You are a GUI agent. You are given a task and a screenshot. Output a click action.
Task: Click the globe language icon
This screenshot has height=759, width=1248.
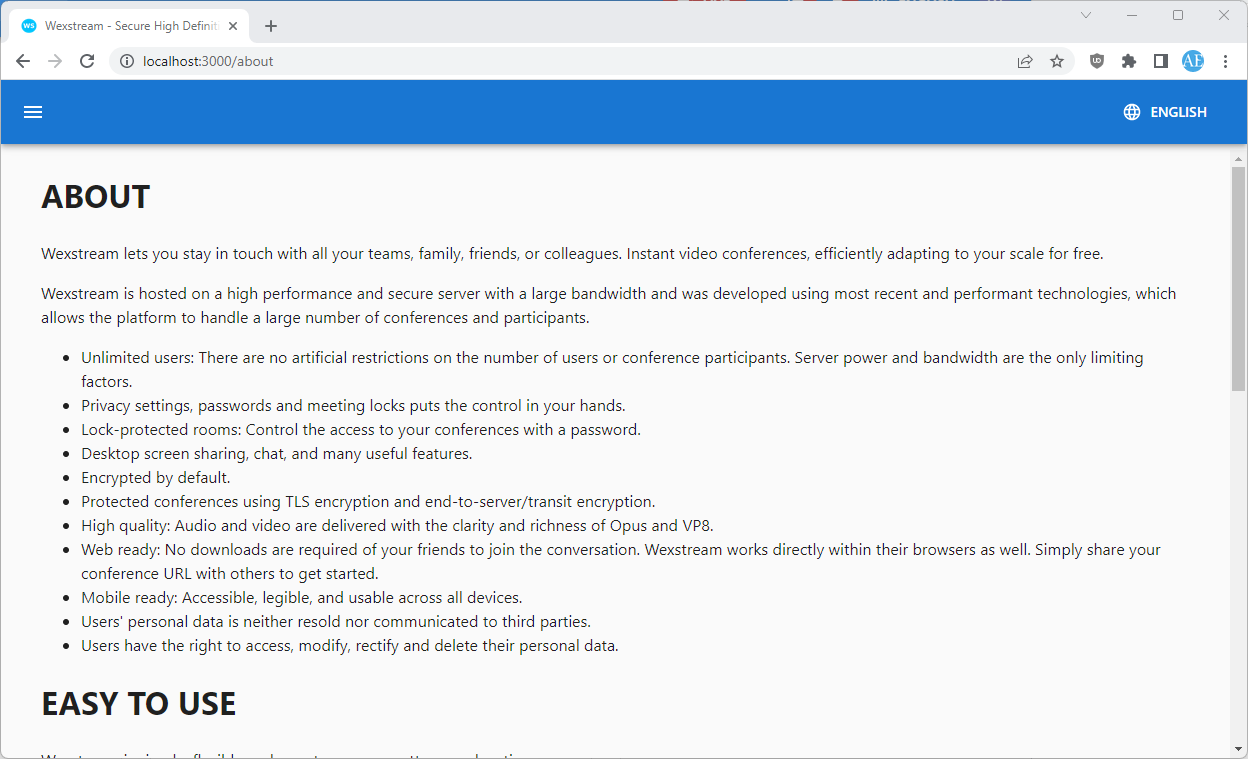tap(1132, 112)
